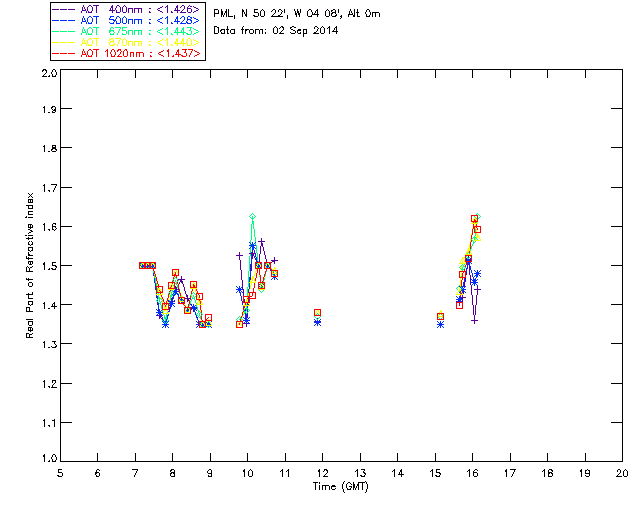
Task: Click the x-axis tick label 12
Action: (x=322, y=473)
